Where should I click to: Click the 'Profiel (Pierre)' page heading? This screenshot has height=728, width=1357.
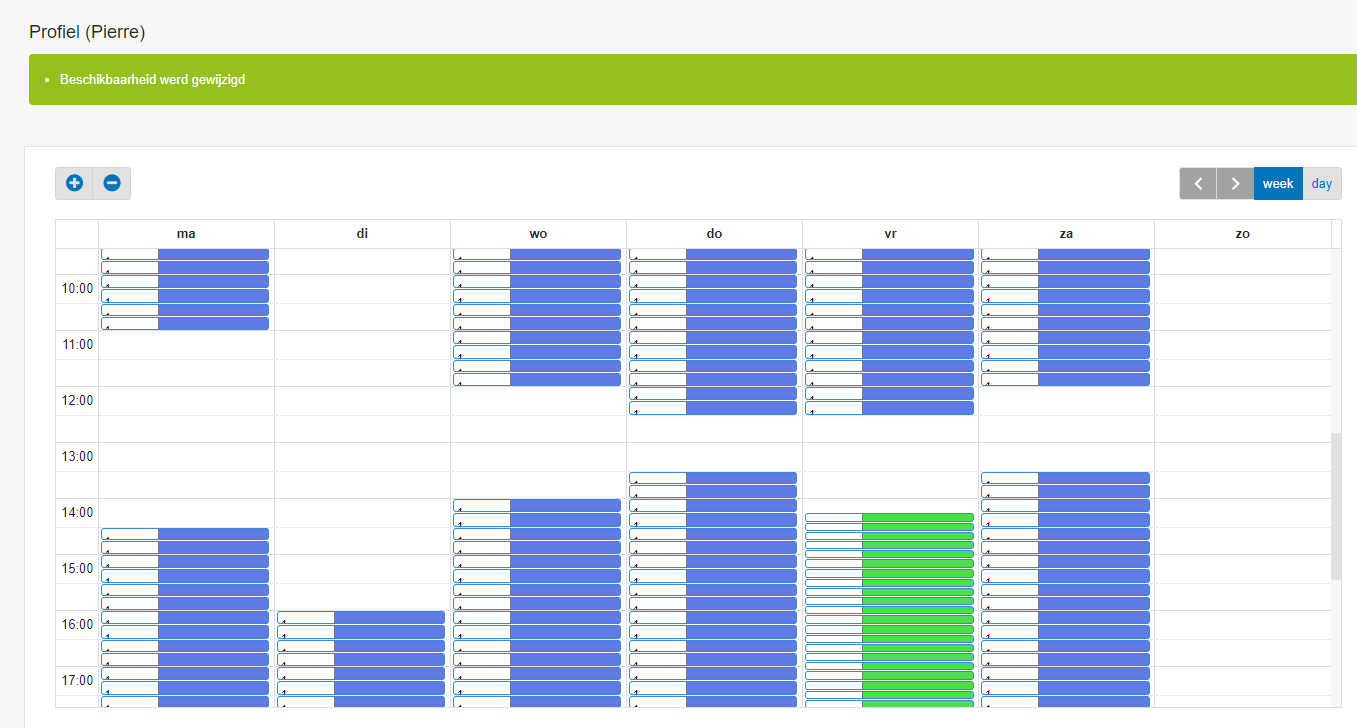pyautogui.click(x=87, y=32)
